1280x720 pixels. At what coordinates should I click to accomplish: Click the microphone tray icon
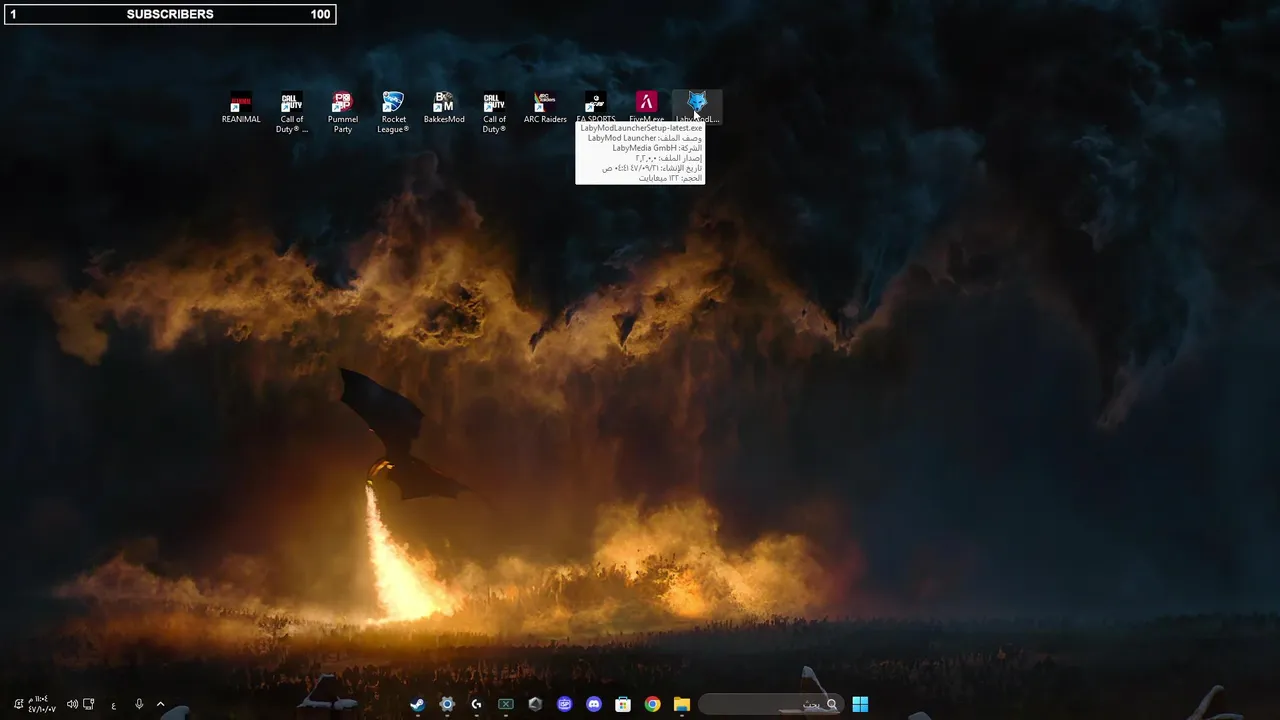[139, 704]
